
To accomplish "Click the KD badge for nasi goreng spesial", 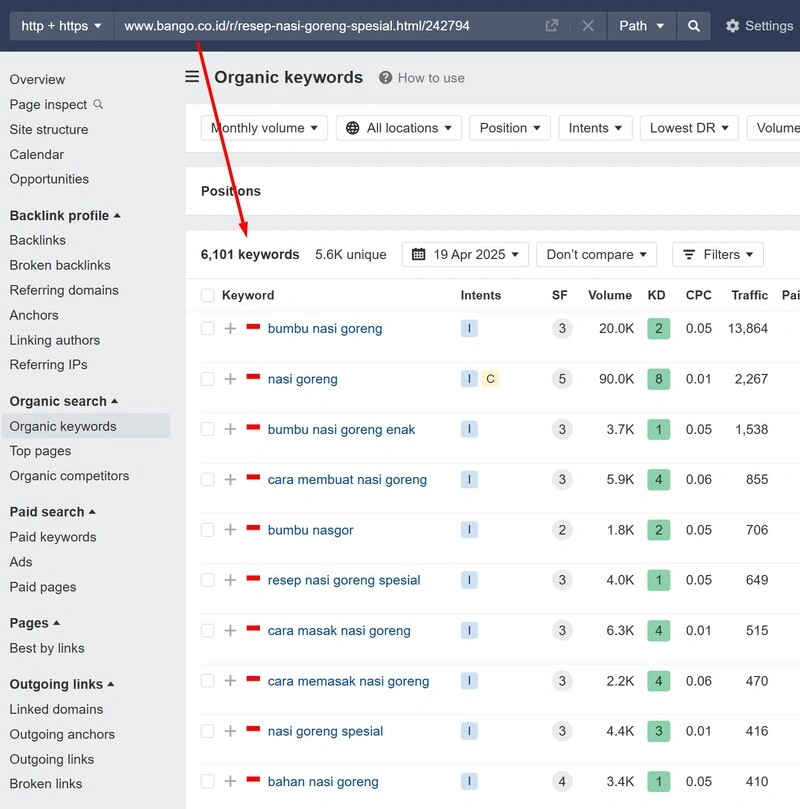I will click(659, 731).
